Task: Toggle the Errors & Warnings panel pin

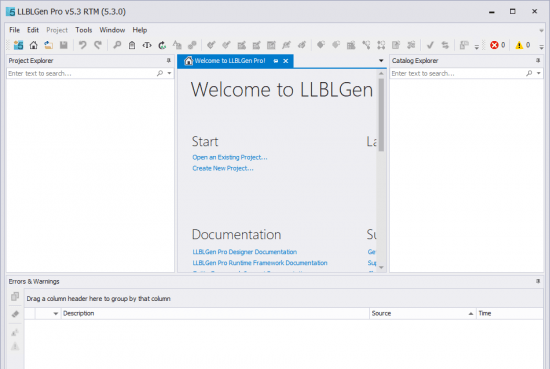Action: [538, 281]
